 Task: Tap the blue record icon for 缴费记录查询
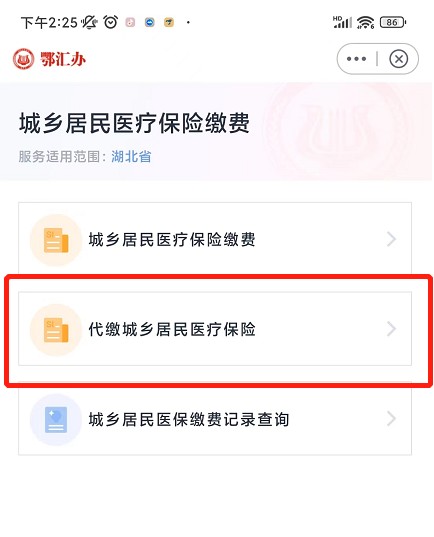(x=56, y=420)
